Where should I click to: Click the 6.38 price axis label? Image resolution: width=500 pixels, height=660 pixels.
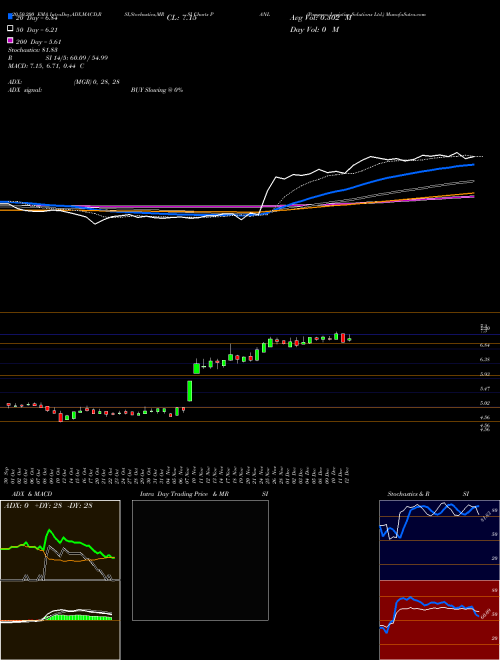pos(484,359)
